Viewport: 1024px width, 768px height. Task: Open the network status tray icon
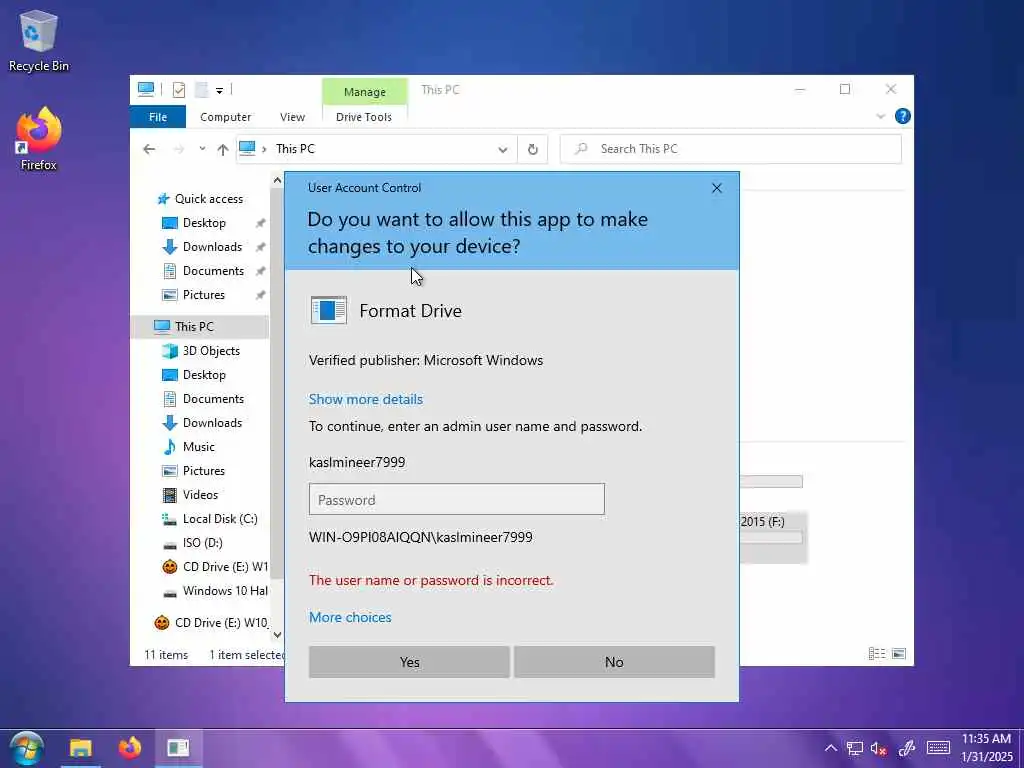click(854, 748)
